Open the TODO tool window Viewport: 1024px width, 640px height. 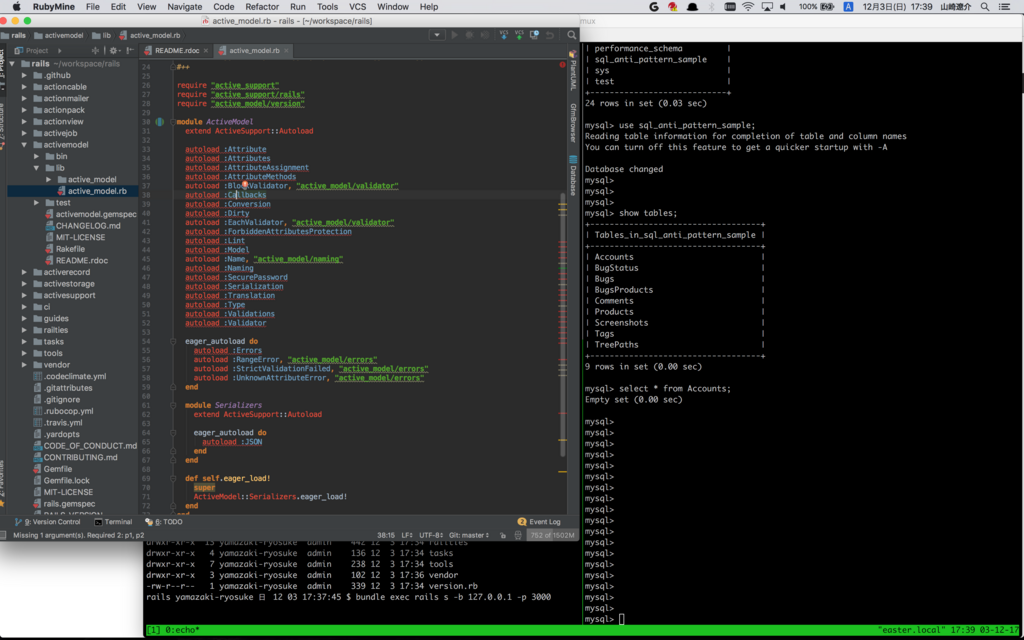[164, 522]
